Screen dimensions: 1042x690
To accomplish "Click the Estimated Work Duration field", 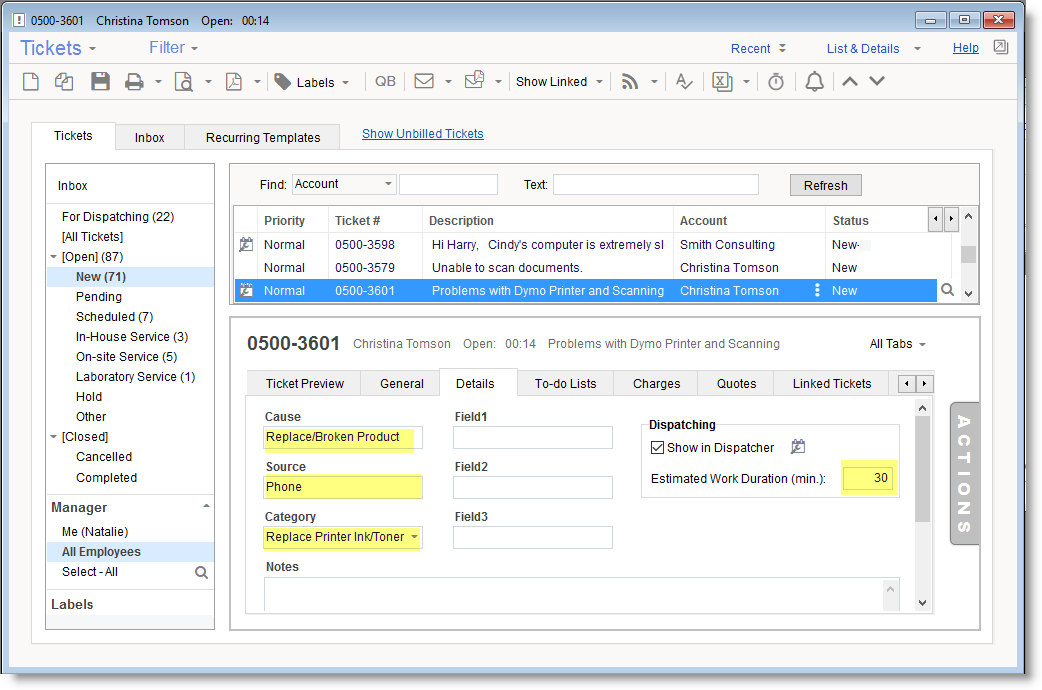I will (867, 478).
